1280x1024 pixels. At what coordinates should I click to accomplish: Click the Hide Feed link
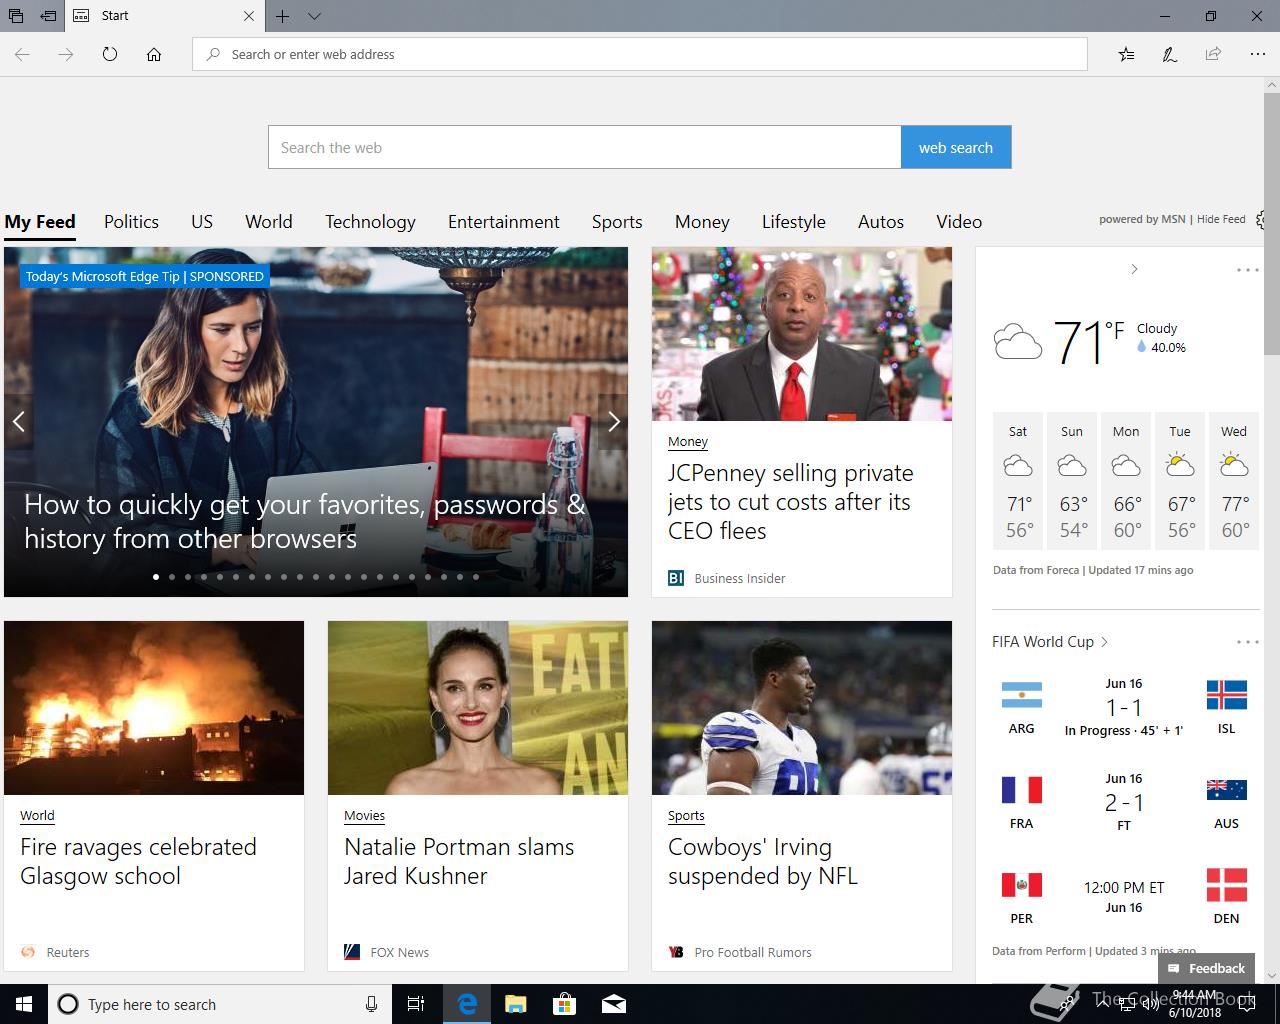point(1221,219)
